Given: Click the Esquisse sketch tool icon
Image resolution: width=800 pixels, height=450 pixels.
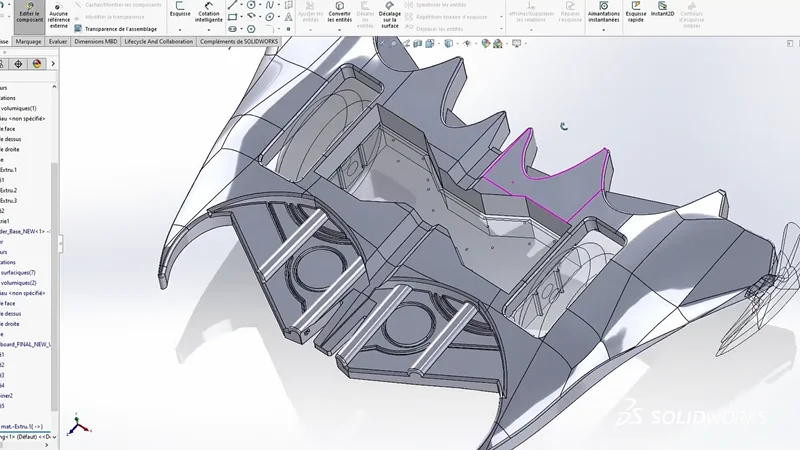Looking at the screenshot, I should (180, 6).
